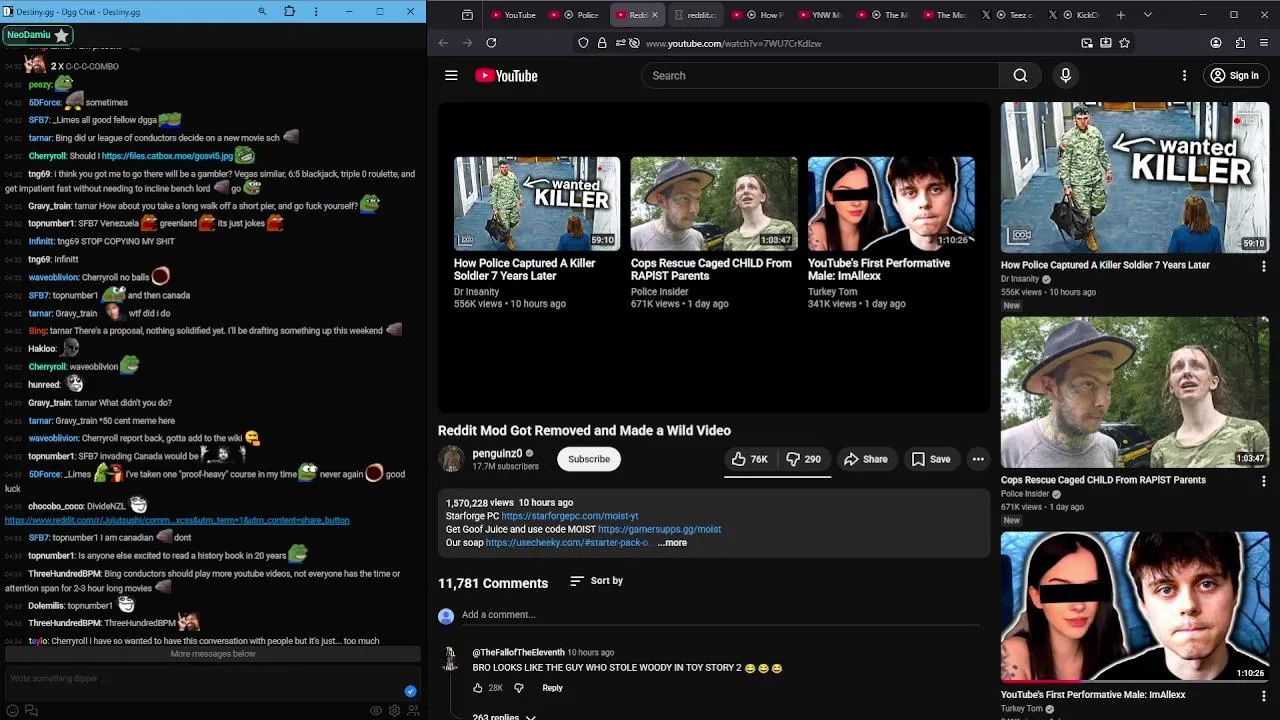Screen dimensions: 1280x720
Task: Open options for sidebar ImAllexx video
Action: click(1264, 696)
